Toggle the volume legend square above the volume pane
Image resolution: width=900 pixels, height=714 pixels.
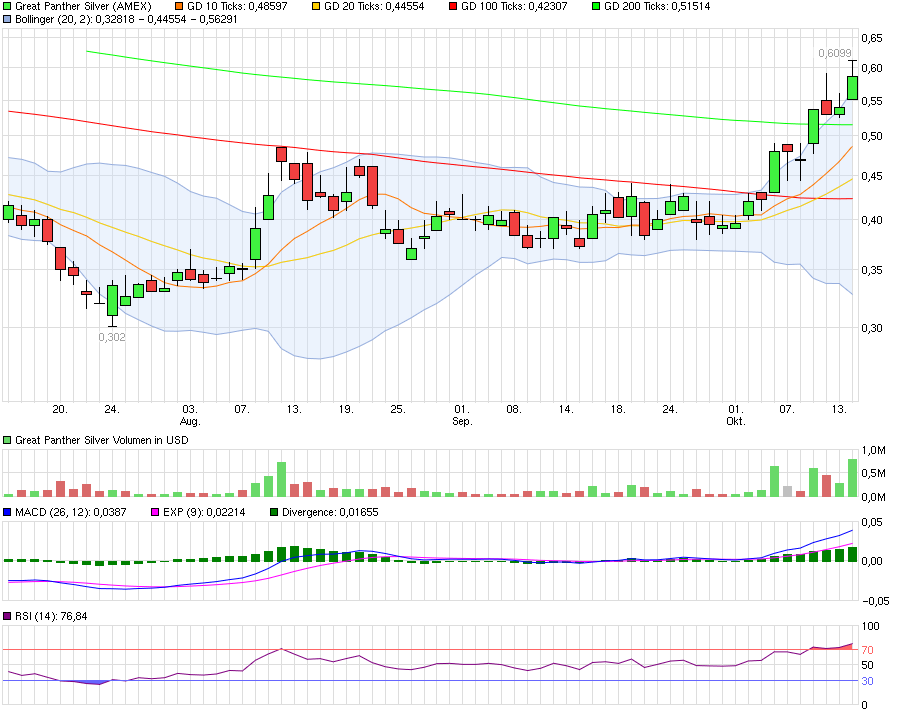tap(8, 438)
